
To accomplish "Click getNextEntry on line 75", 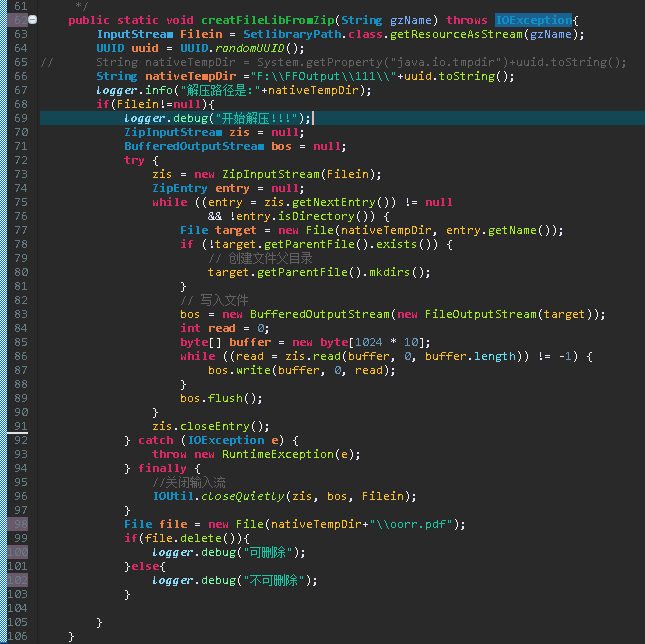I will 334,202.
